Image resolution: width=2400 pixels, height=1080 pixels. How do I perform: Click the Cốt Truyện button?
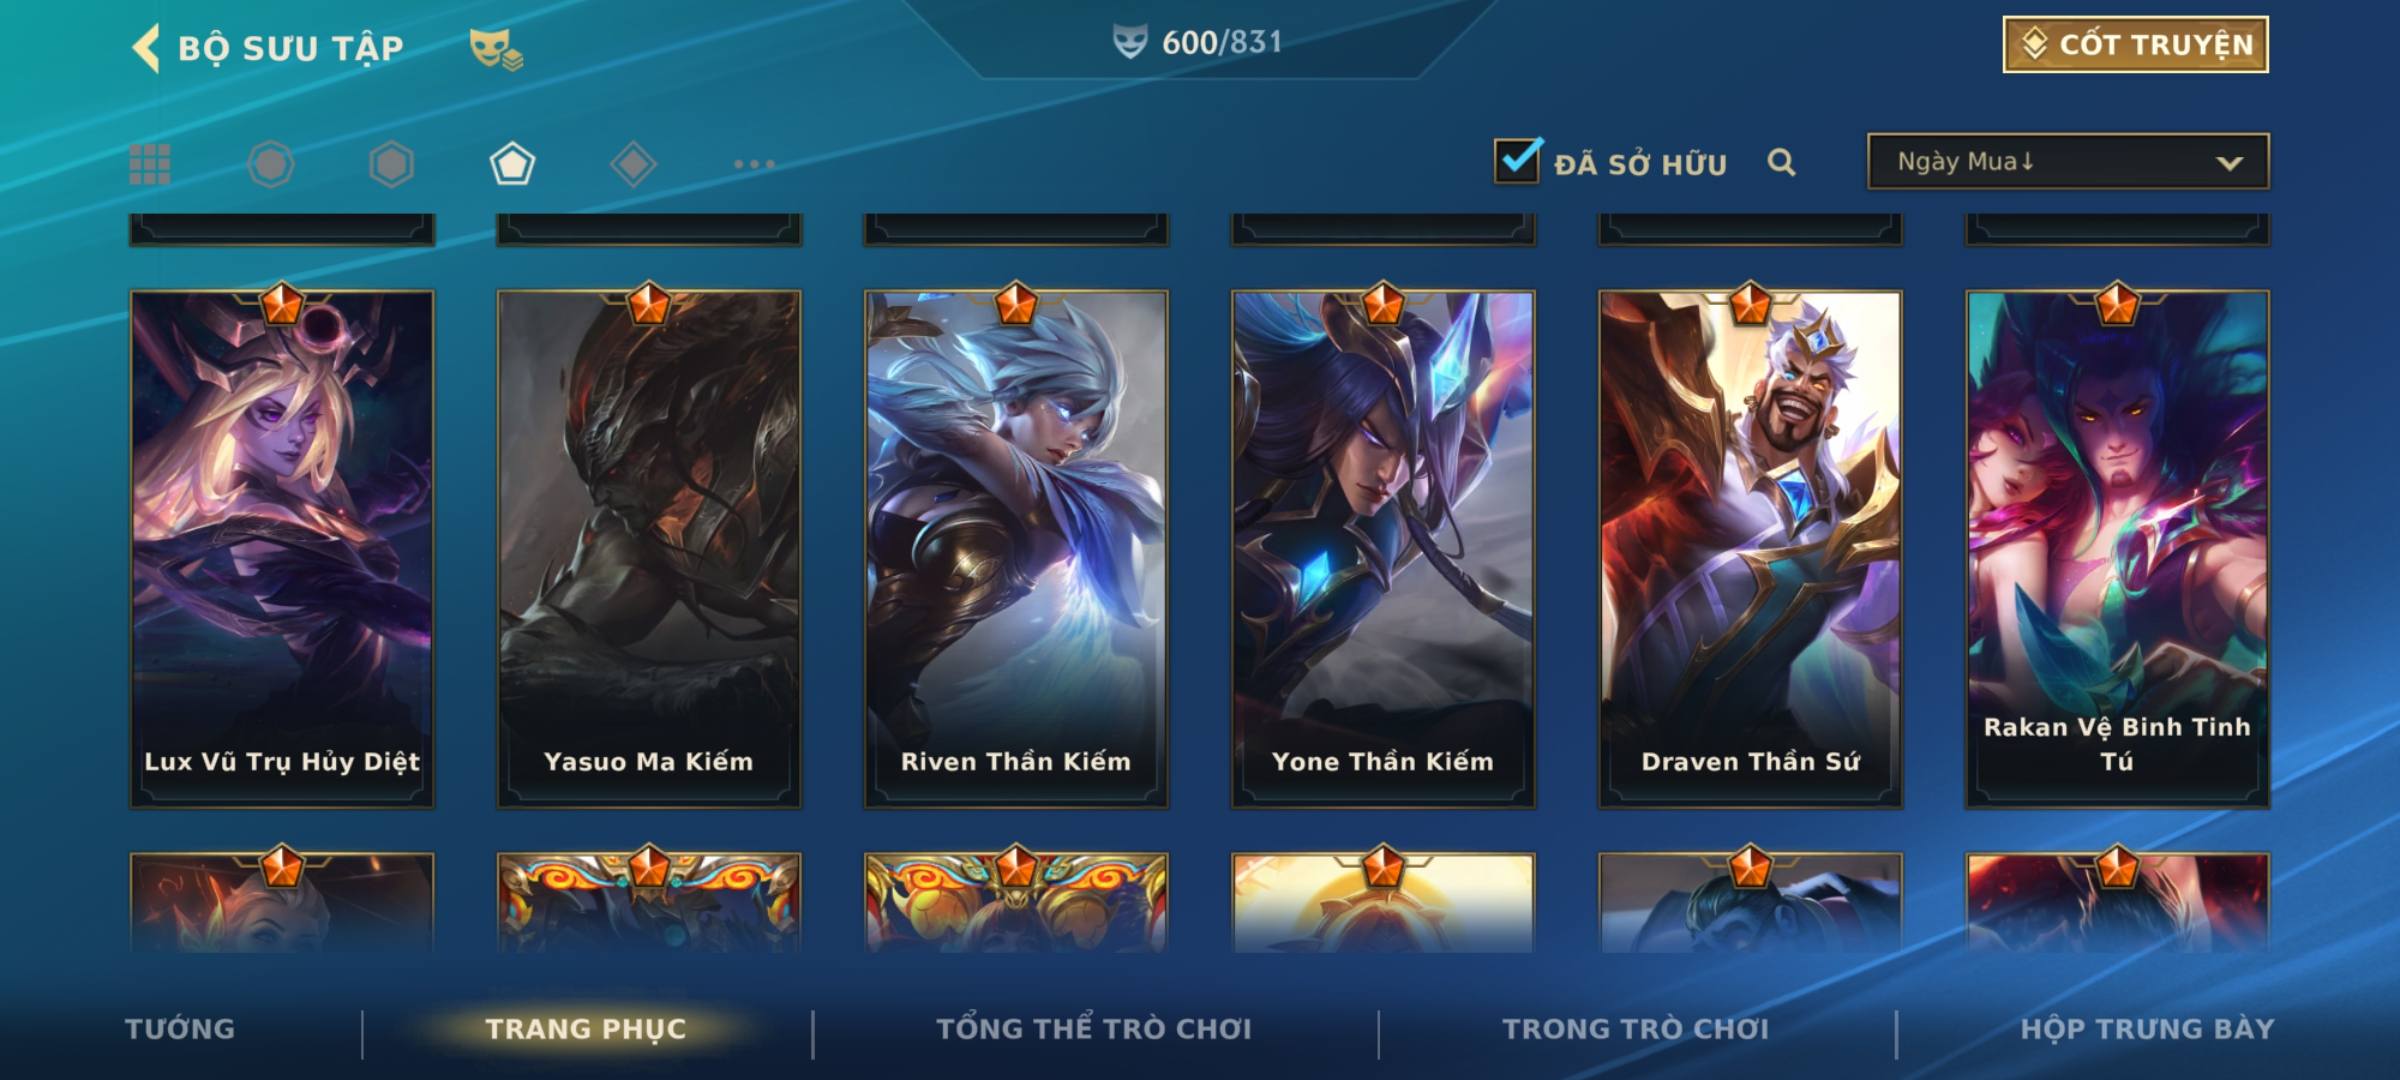[x=2135, y=44]
